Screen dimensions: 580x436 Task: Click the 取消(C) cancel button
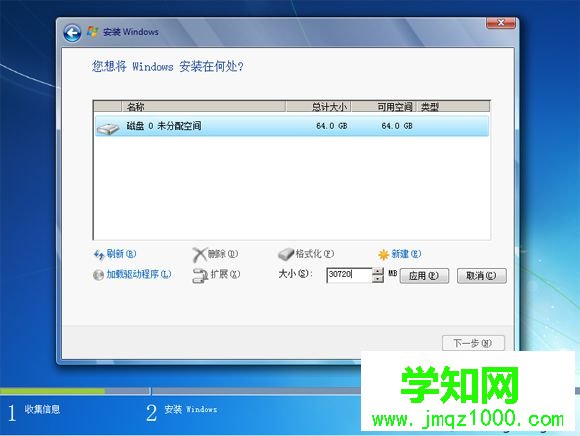(x=481, y=276)
